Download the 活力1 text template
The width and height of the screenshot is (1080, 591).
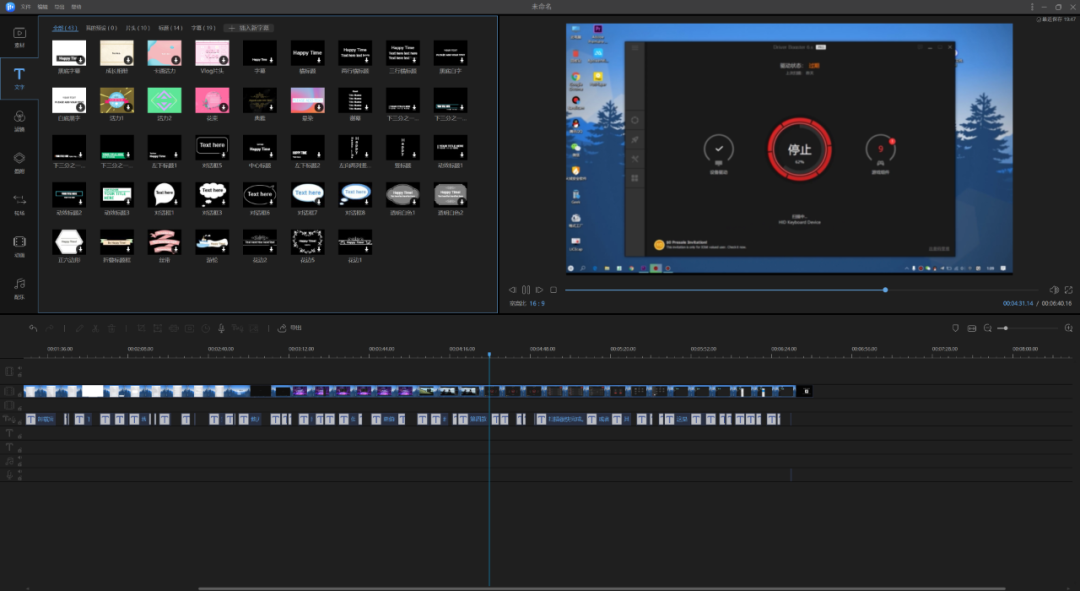point(128,107)
